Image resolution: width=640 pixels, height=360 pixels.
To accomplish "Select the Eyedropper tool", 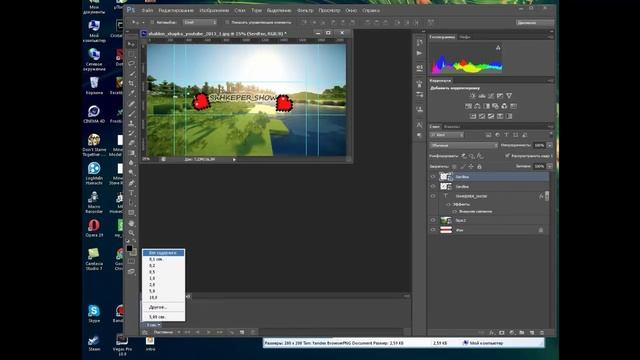I will [131, 93].
